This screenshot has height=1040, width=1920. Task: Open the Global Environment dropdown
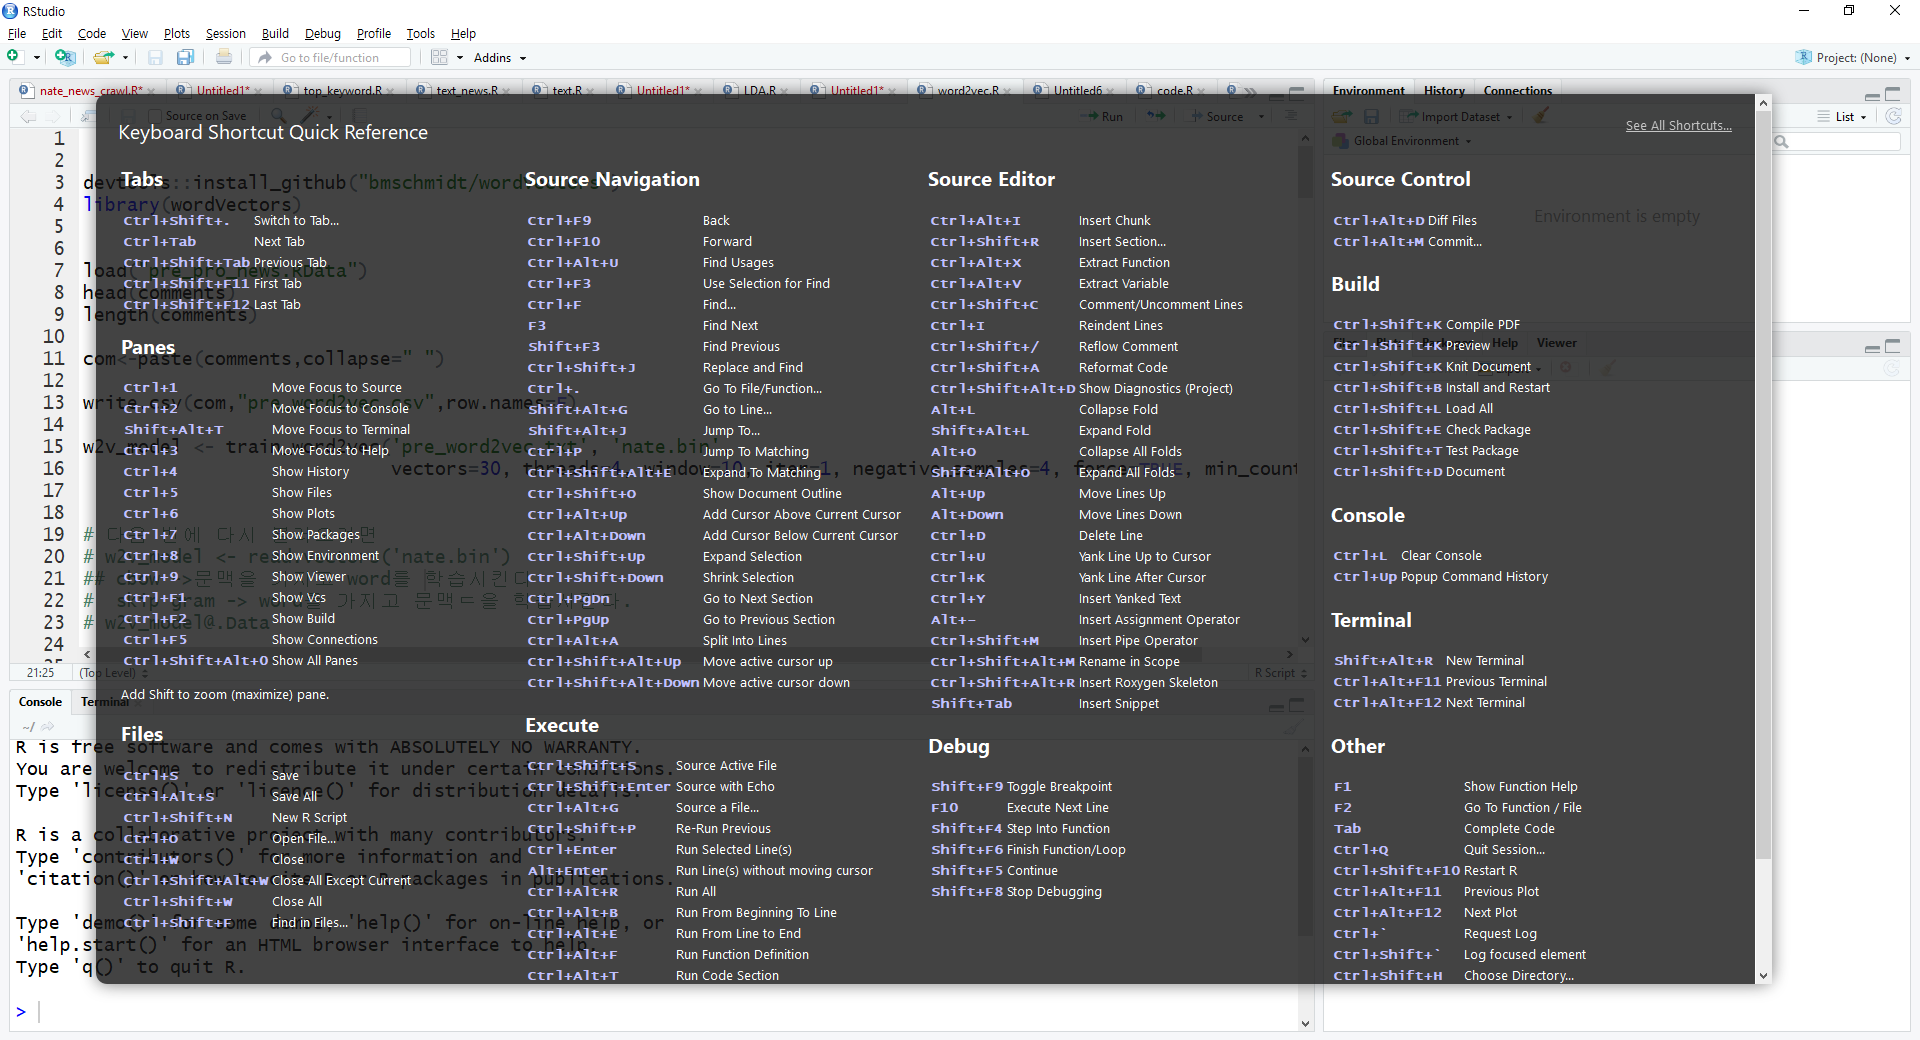[1403, 141]
